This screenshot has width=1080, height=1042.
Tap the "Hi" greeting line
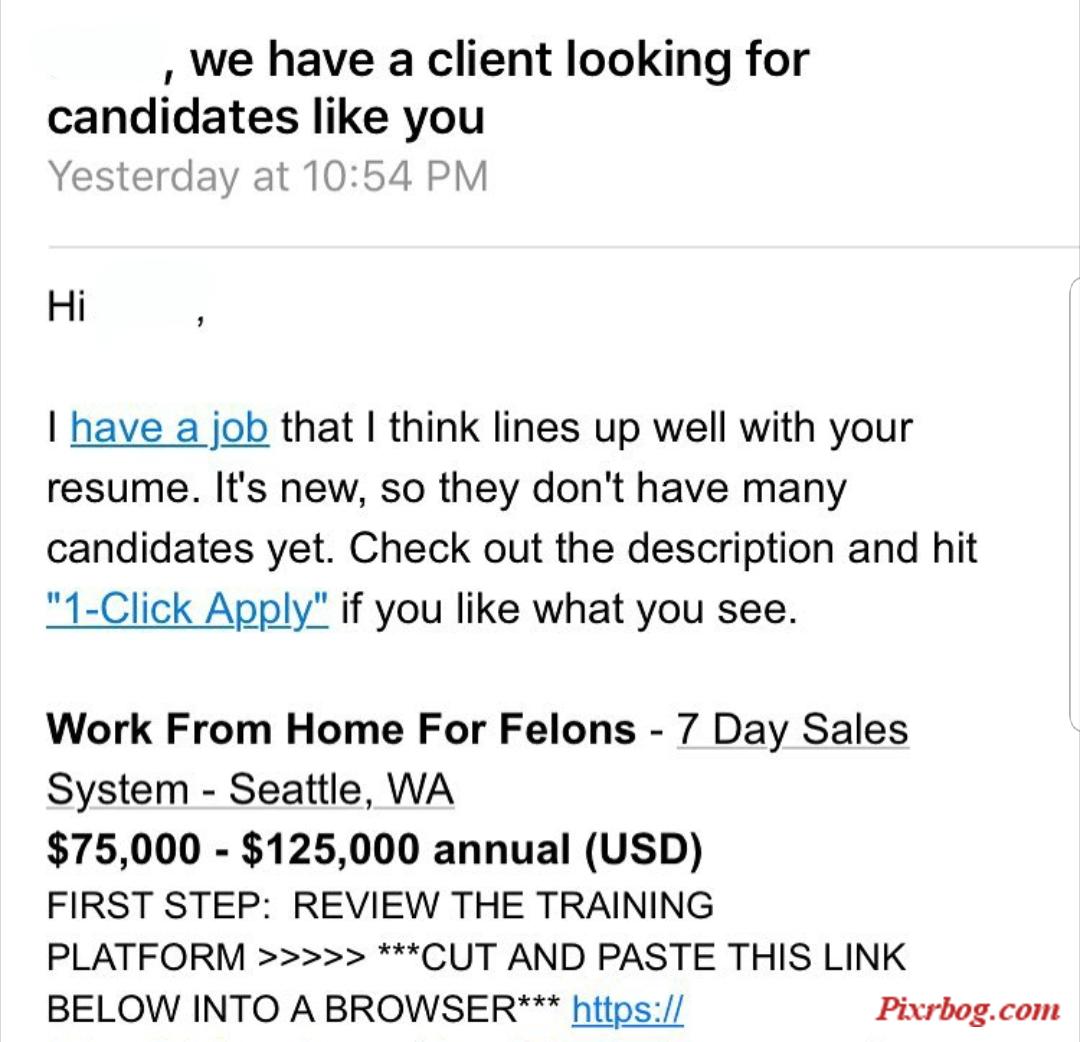(125, 306)
